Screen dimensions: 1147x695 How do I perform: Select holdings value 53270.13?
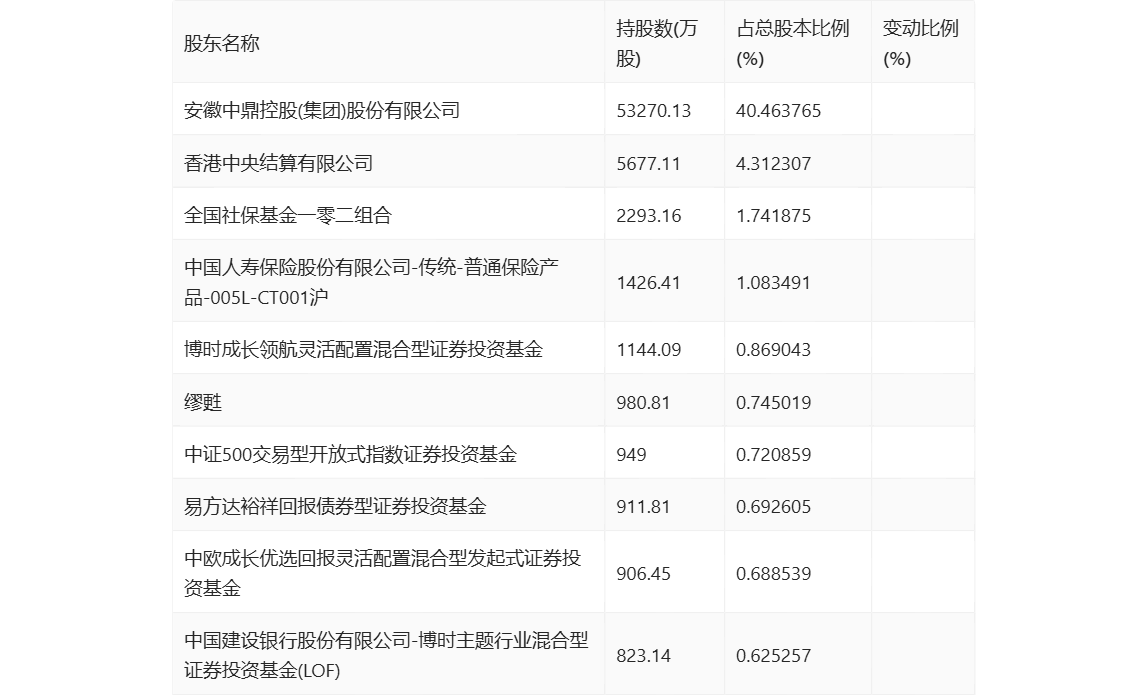coord(654,110)
